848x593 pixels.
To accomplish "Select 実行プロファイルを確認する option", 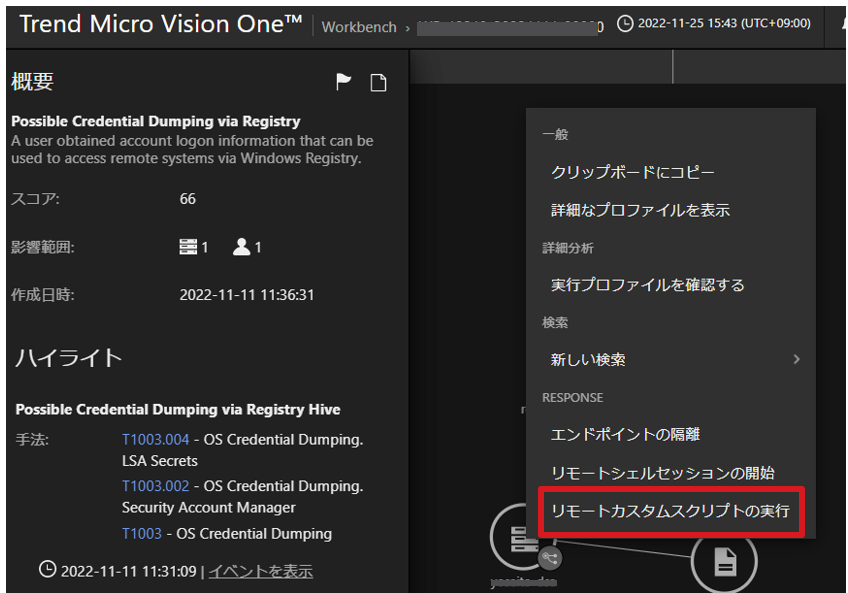I will (x=647, y=285).
